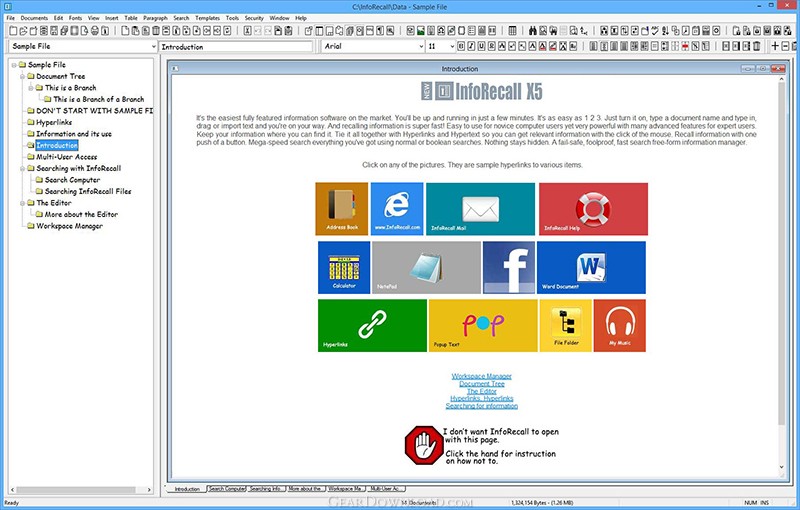800x510 pixels.
Task: Switch to the Multi-User Ac... bottom tab
Action: 386,489
